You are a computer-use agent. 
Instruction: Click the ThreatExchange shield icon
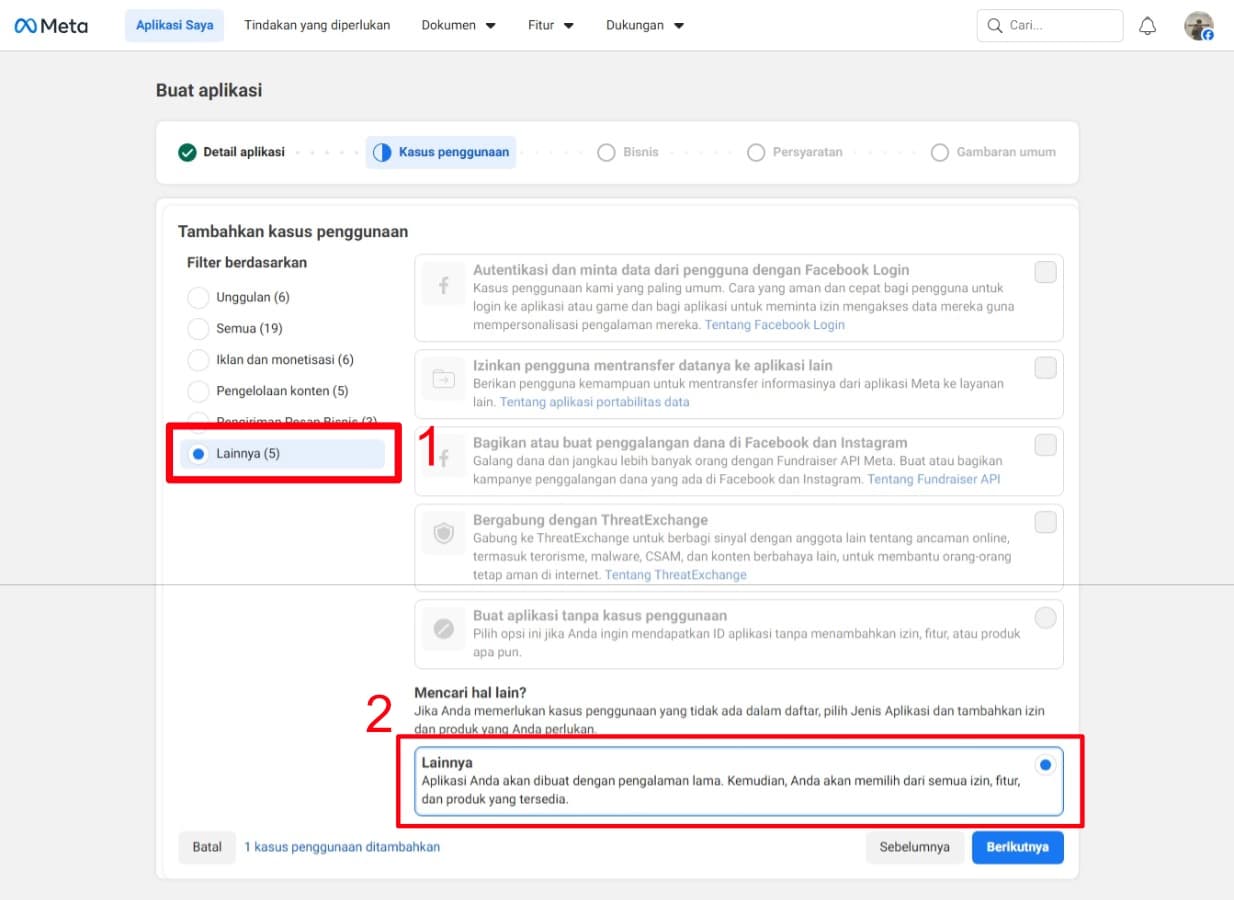coord(443,534)
